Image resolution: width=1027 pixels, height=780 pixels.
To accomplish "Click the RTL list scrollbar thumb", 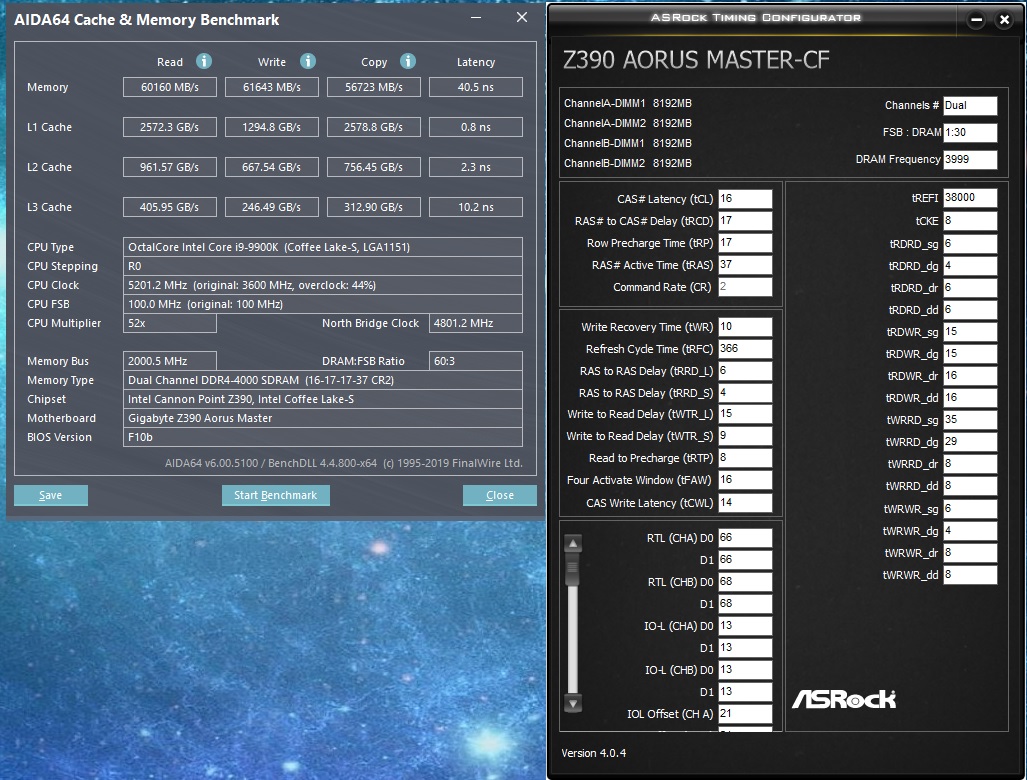I will coord(573,568).
